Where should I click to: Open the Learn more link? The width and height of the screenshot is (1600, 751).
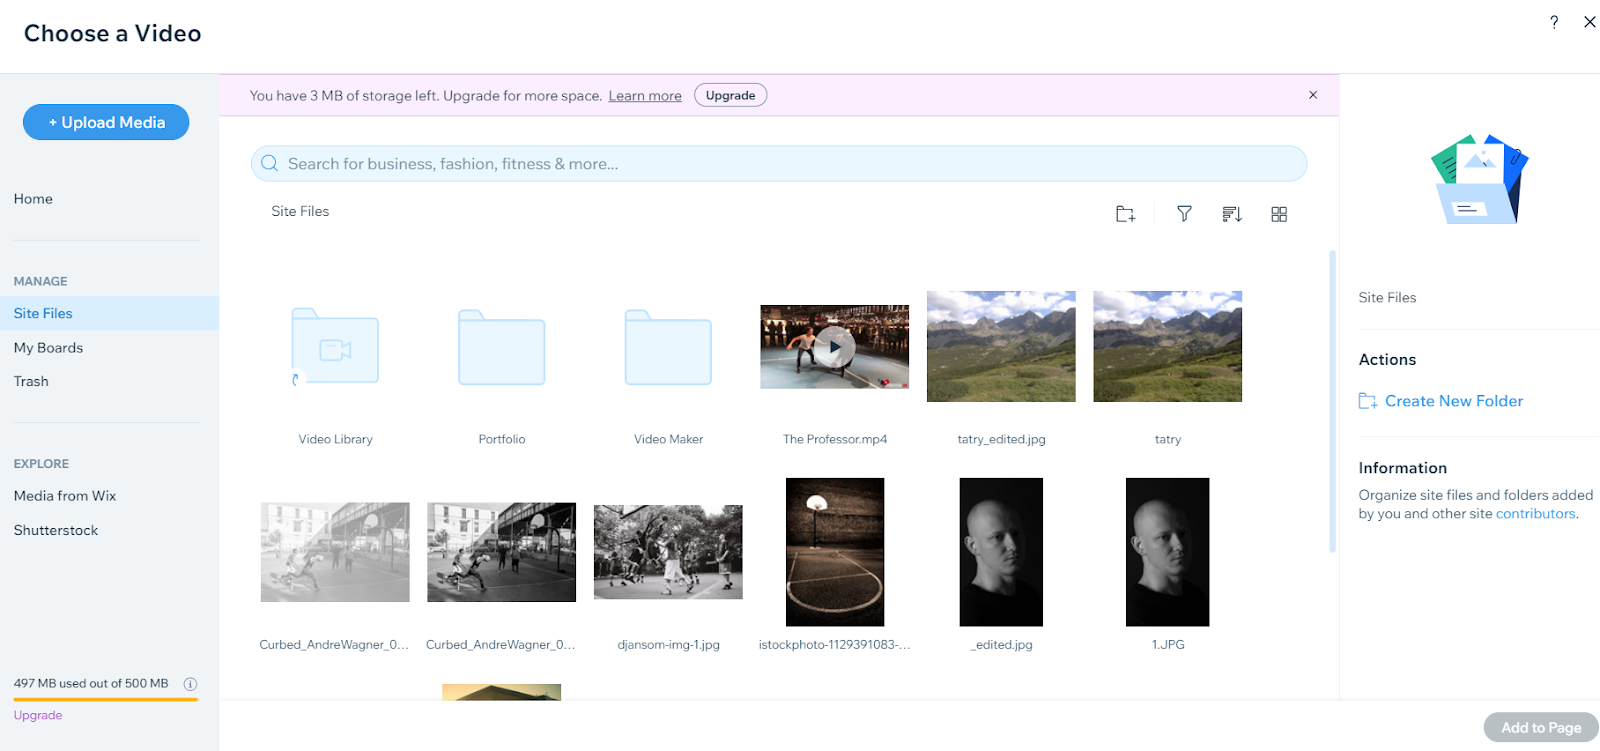click(x=645, y=96)
